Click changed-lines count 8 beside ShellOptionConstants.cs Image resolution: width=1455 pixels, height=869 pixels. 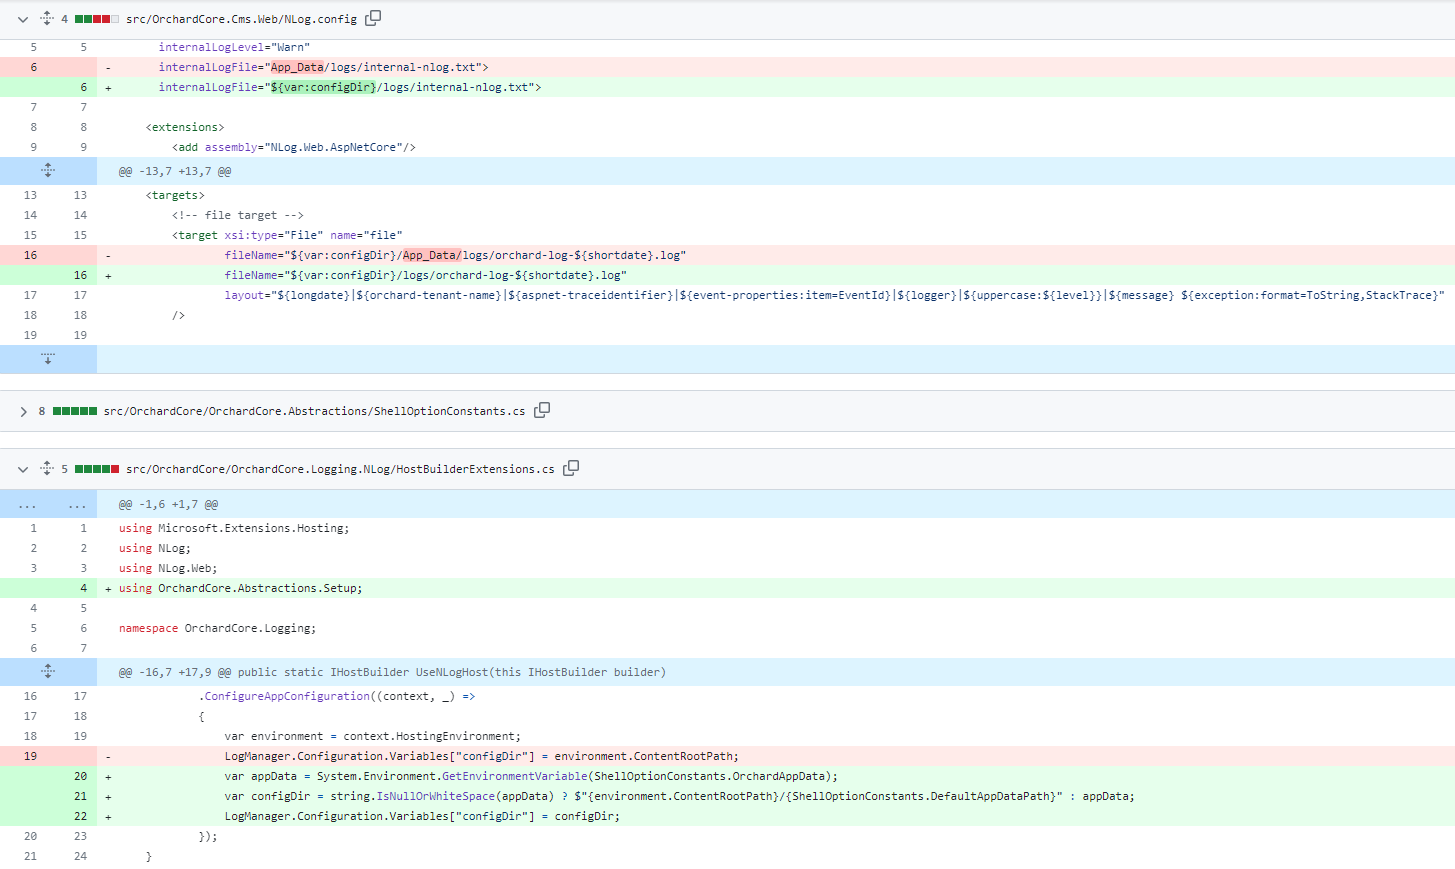[x=42, y=411]
